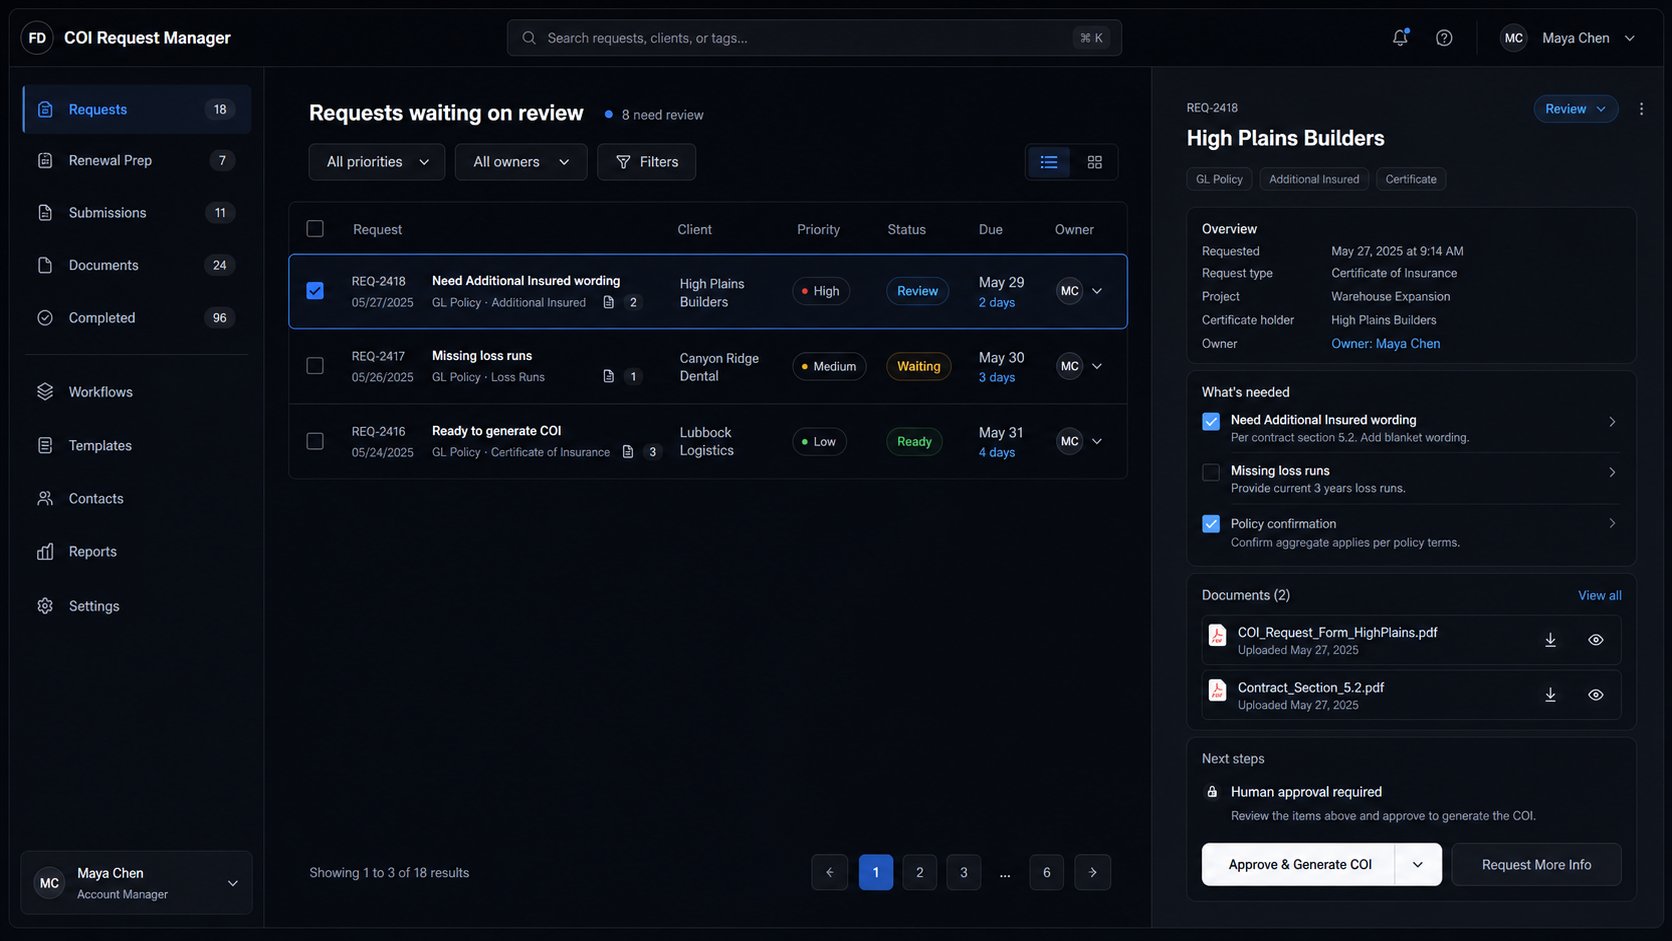Open Submissions in the sidebar
Screen dimensions: 1672x941
pyautogui.click(x=136, y=213)
